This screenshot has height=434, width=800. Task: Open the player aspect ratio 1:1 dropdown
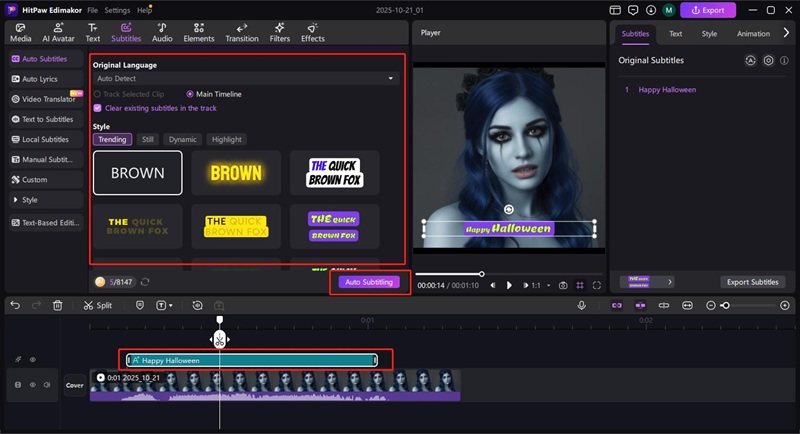[x=539, y=285]
